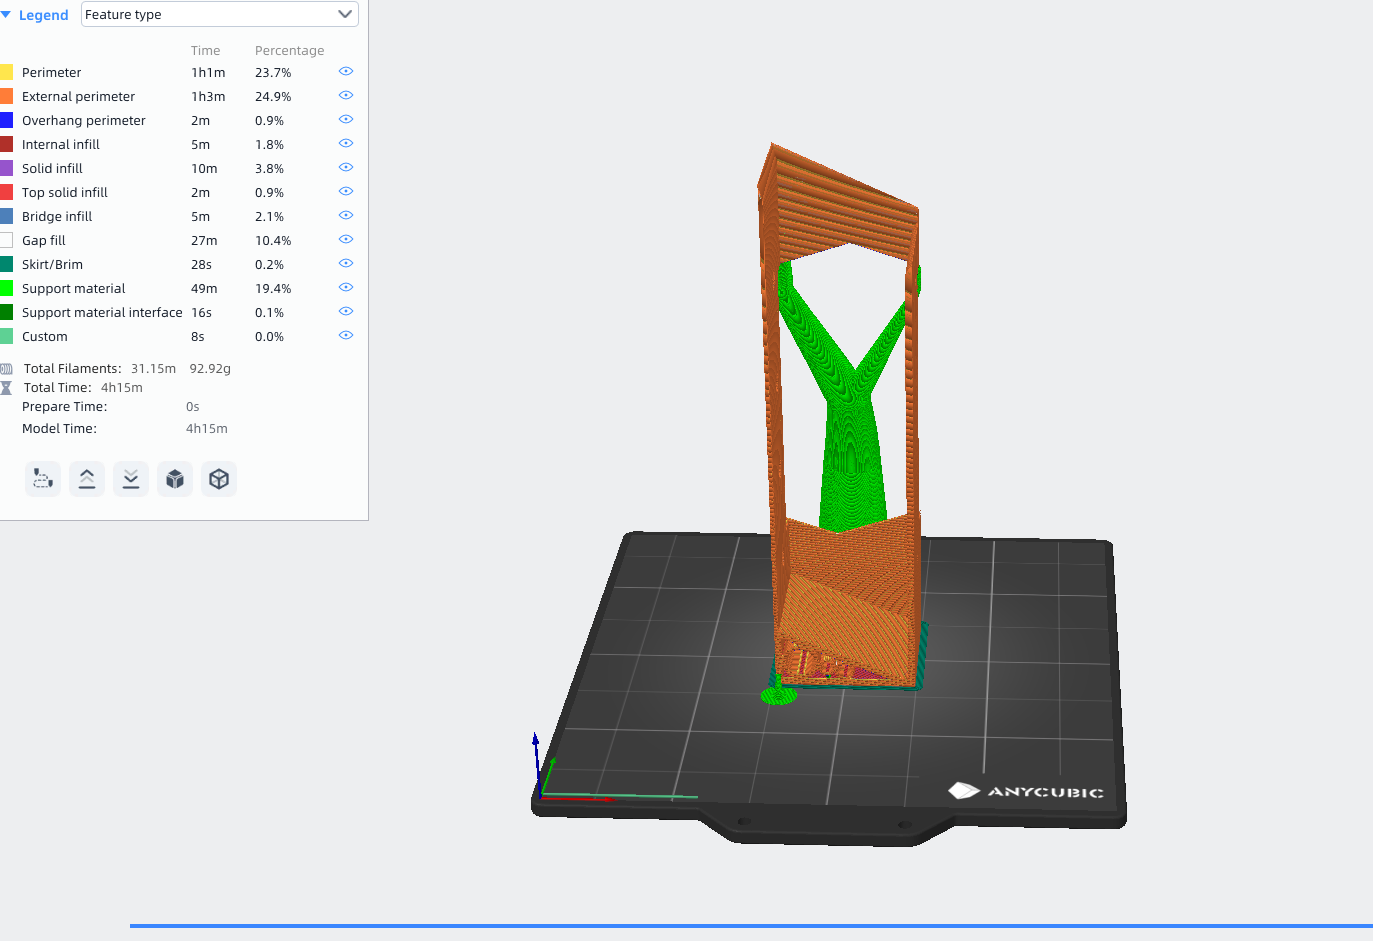Click the dropdown chevron arrow of view type
Image resolution: width=1373 pixels, height=941 pixels.
click(345, 14)
